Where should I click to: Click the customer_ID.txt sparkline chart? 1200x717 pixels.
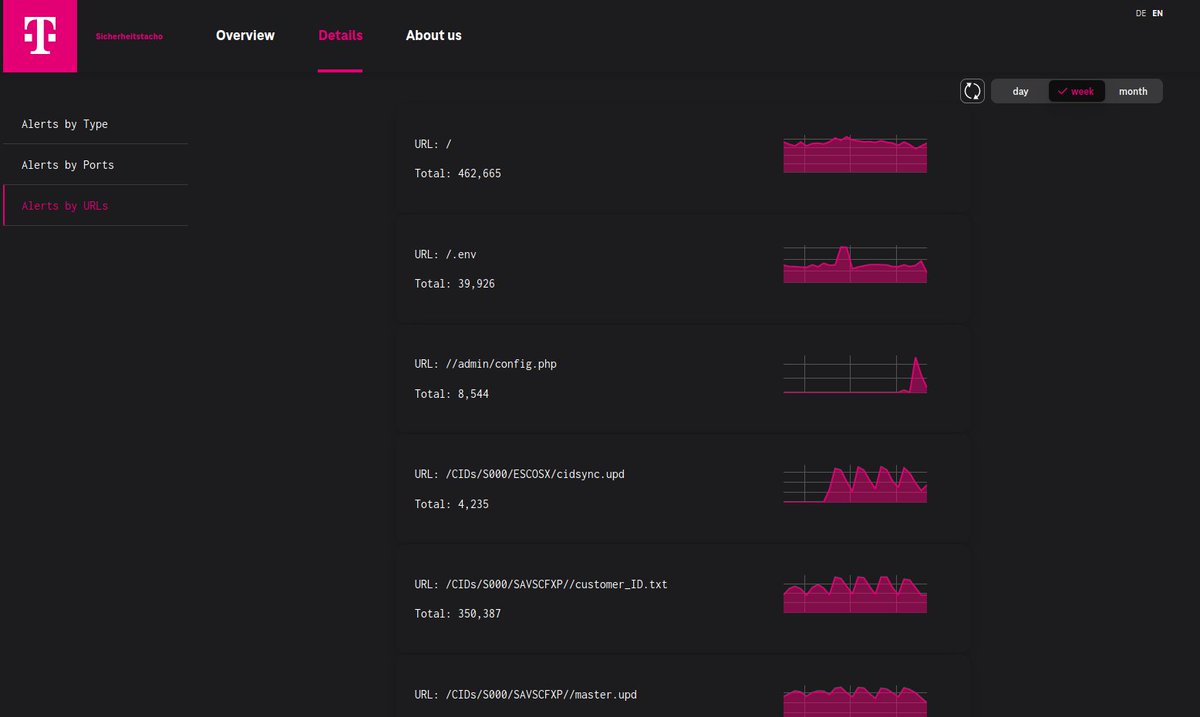pyautogui.click(x=855, y=593)
